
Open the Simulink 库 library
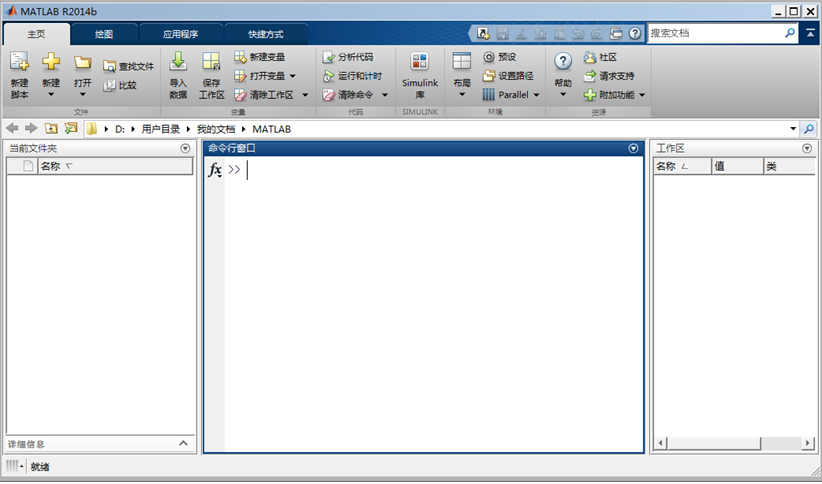pos(420,74)
